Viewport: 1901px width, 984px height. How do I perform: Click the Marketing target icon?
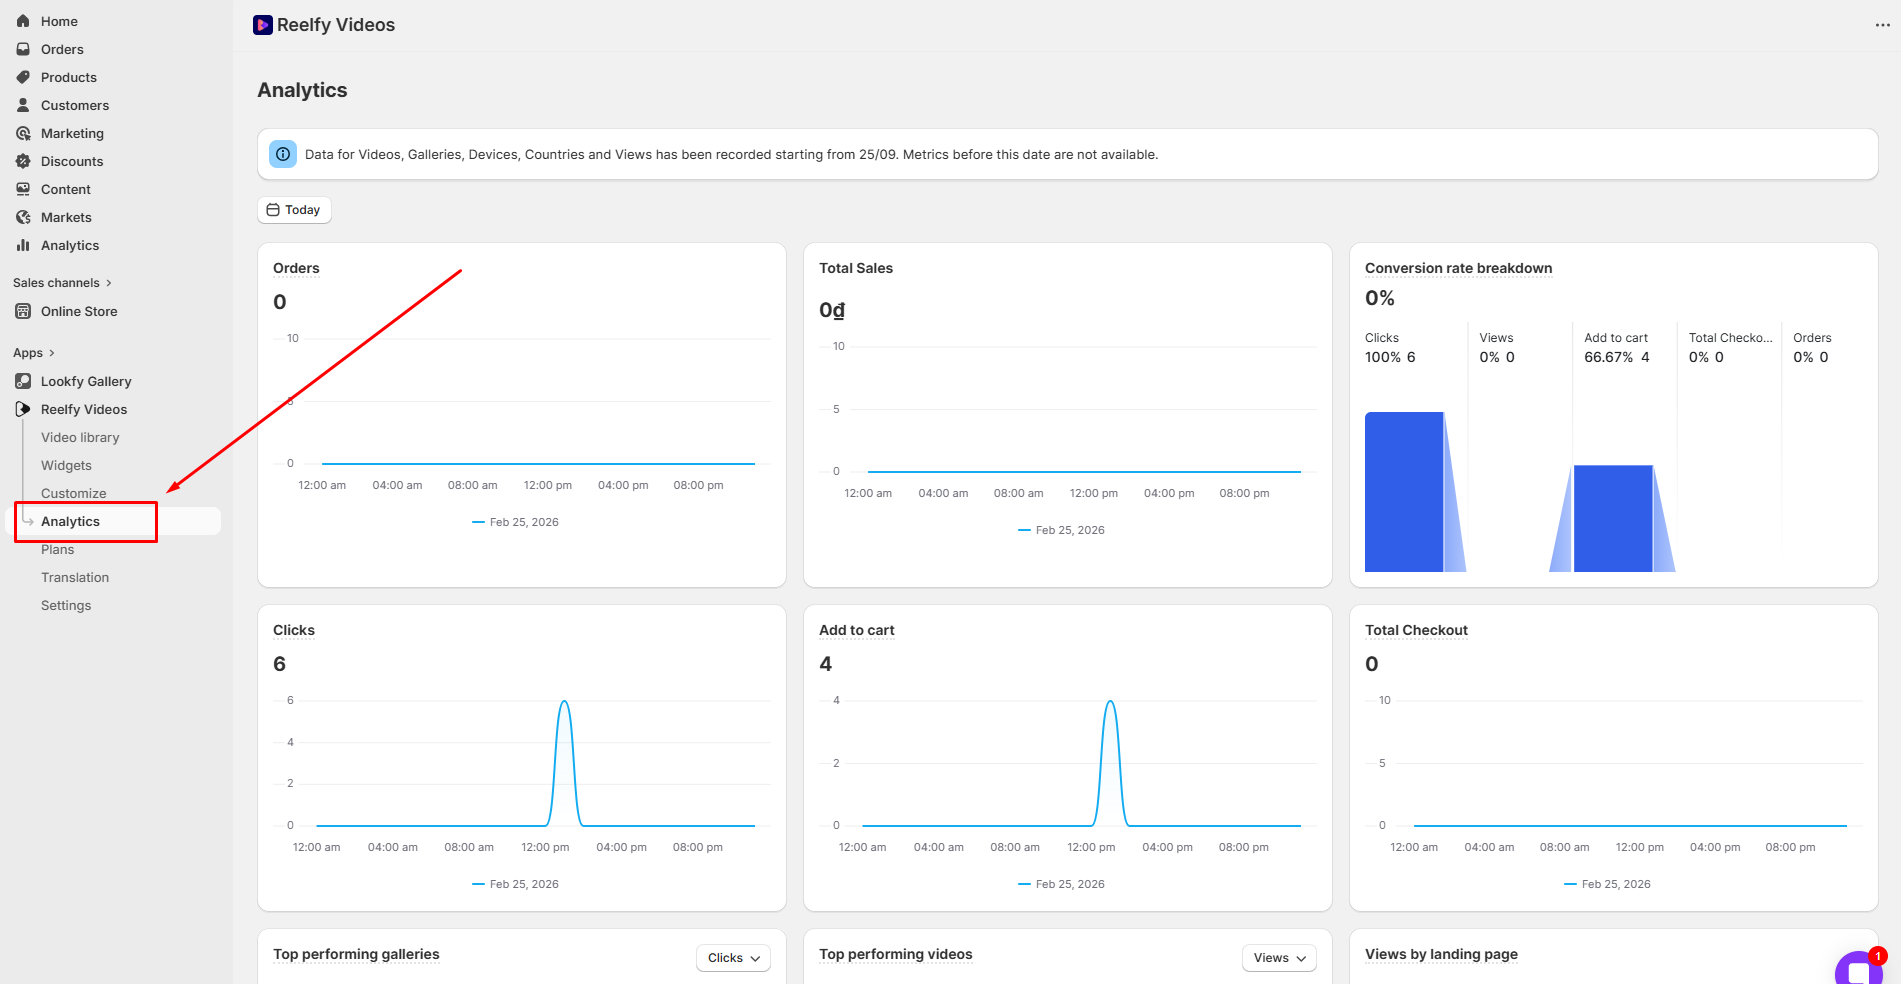(23, 133)
